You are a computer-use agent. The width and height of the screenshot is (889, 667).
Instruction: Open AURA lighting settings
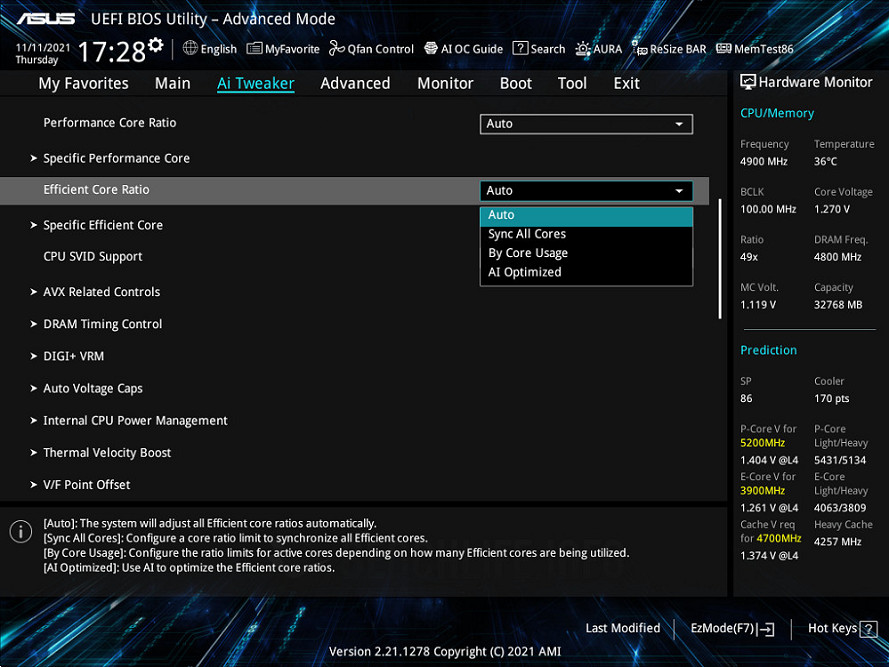[598, 48]
